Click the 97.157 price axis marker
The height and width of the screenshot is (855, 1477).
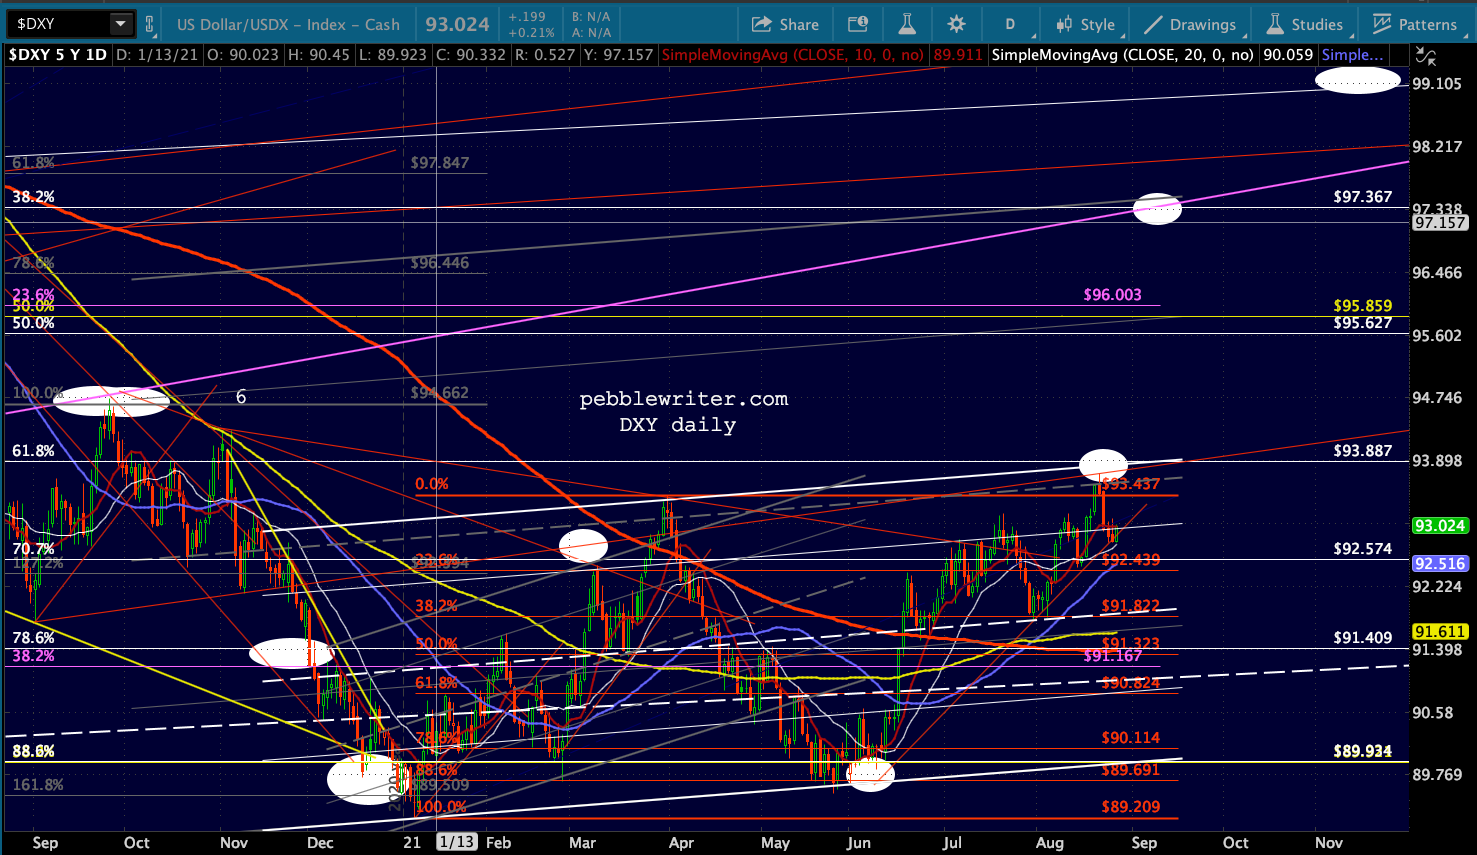1439,223
